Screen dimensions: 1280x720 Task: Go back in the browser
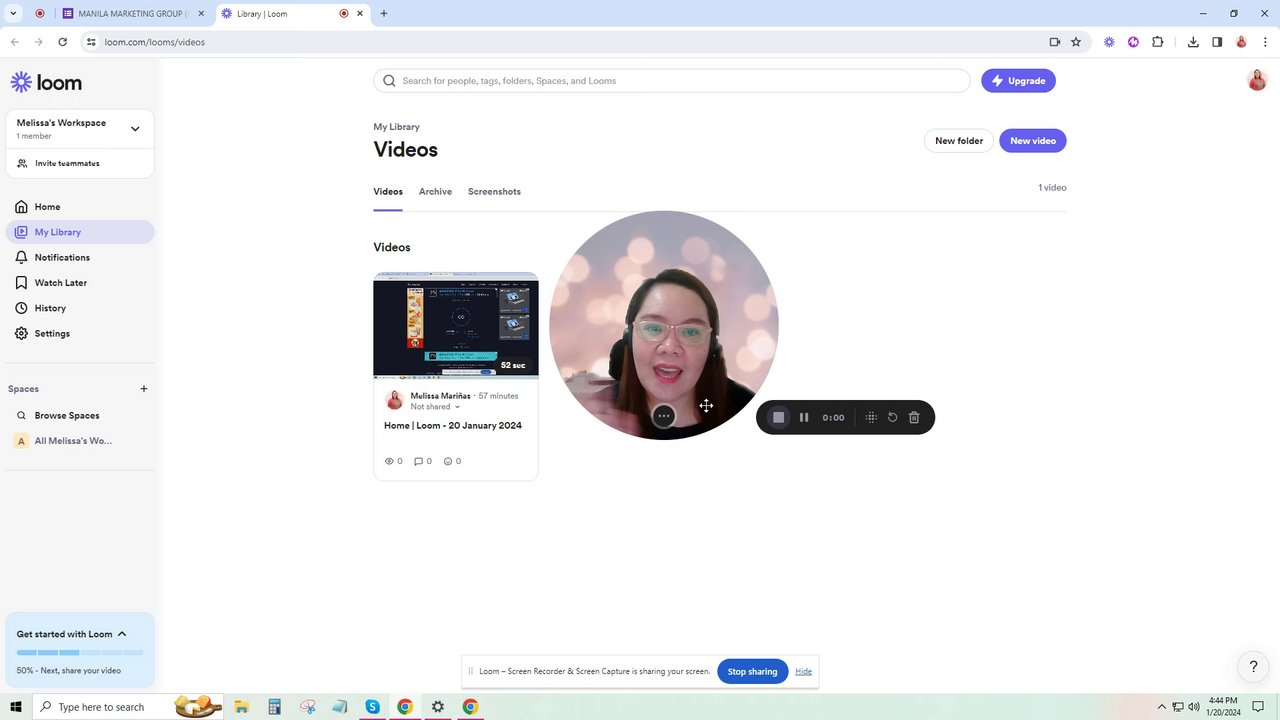click(15, 42)
